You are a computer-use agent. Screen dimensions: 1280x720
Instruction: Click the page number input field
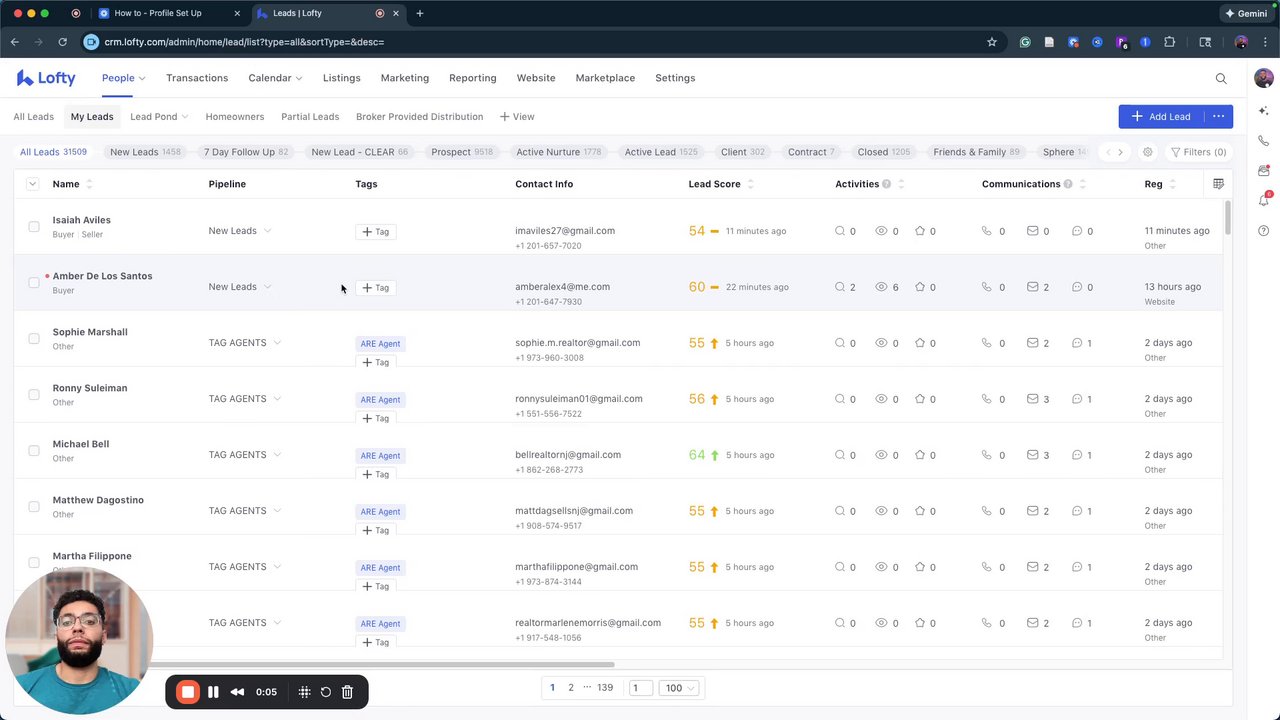coord(640,688)
